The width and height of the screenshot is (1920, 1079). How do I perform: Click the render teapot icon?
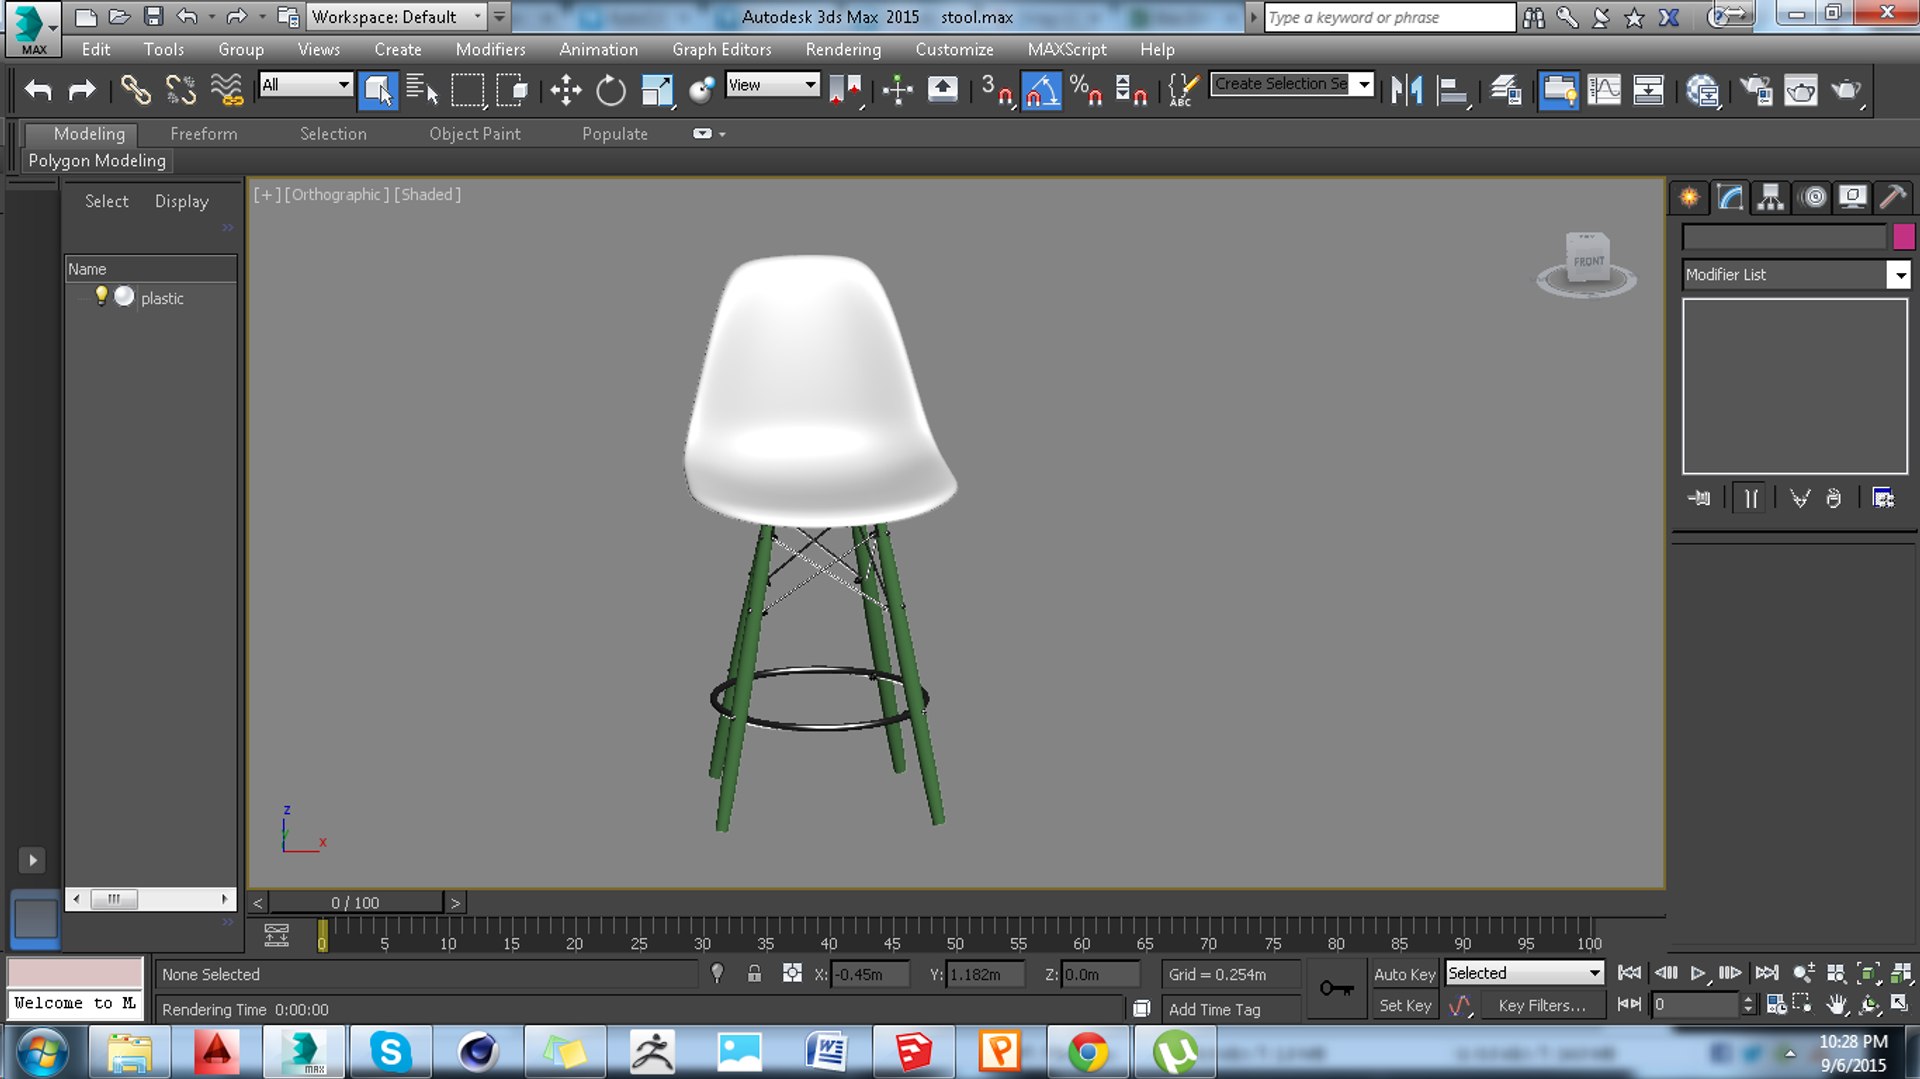point(1846,90)
